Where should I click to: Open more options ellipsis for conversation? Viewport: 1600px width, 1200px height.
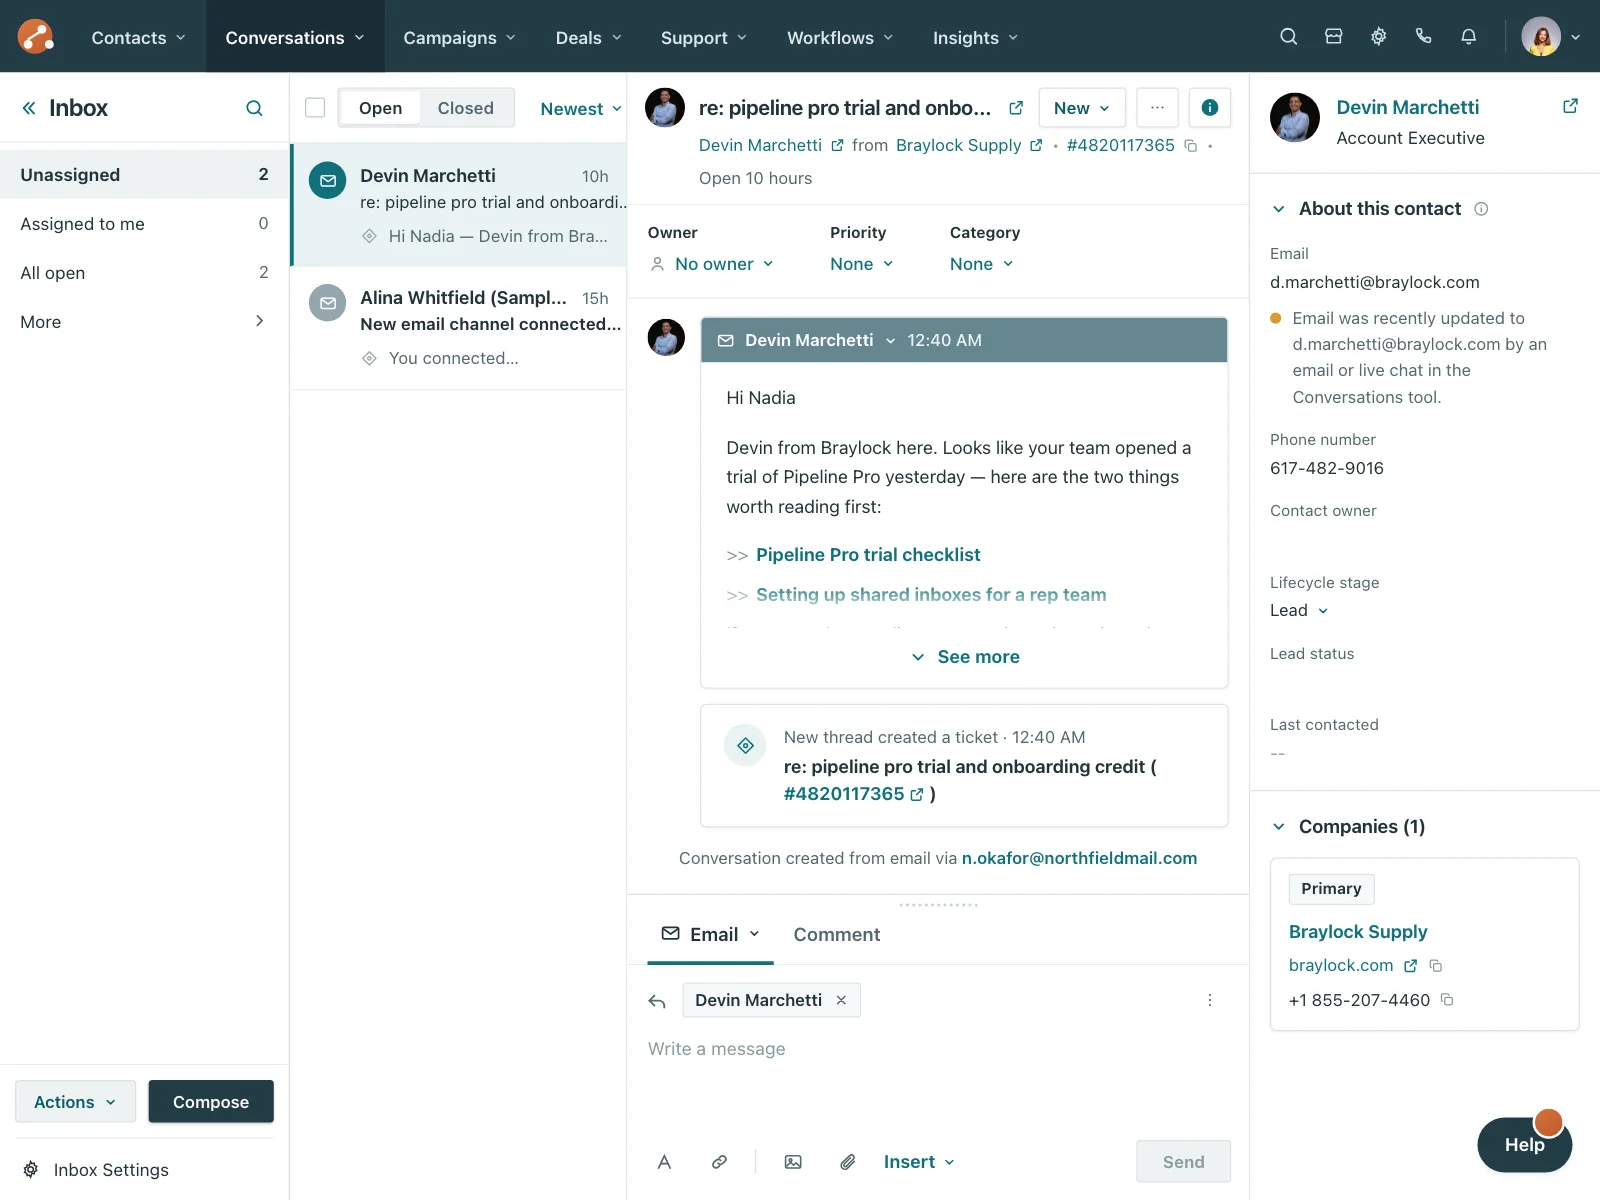point(1157,108)
